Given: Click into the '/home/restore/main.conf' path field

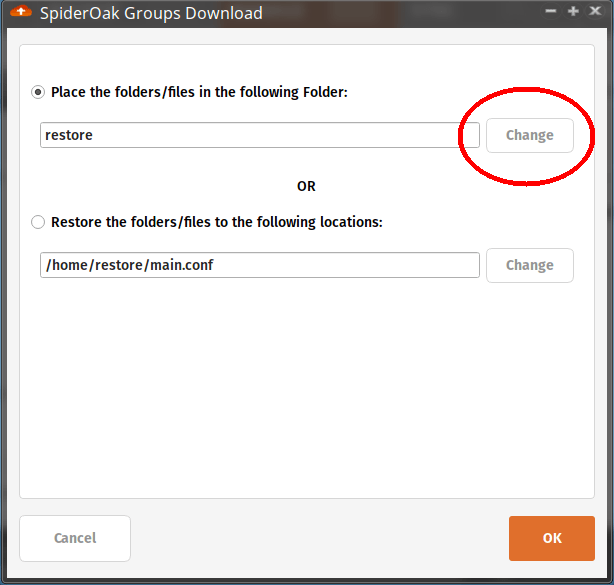Looking at the screenshot, I should click(x=260, y=265).
